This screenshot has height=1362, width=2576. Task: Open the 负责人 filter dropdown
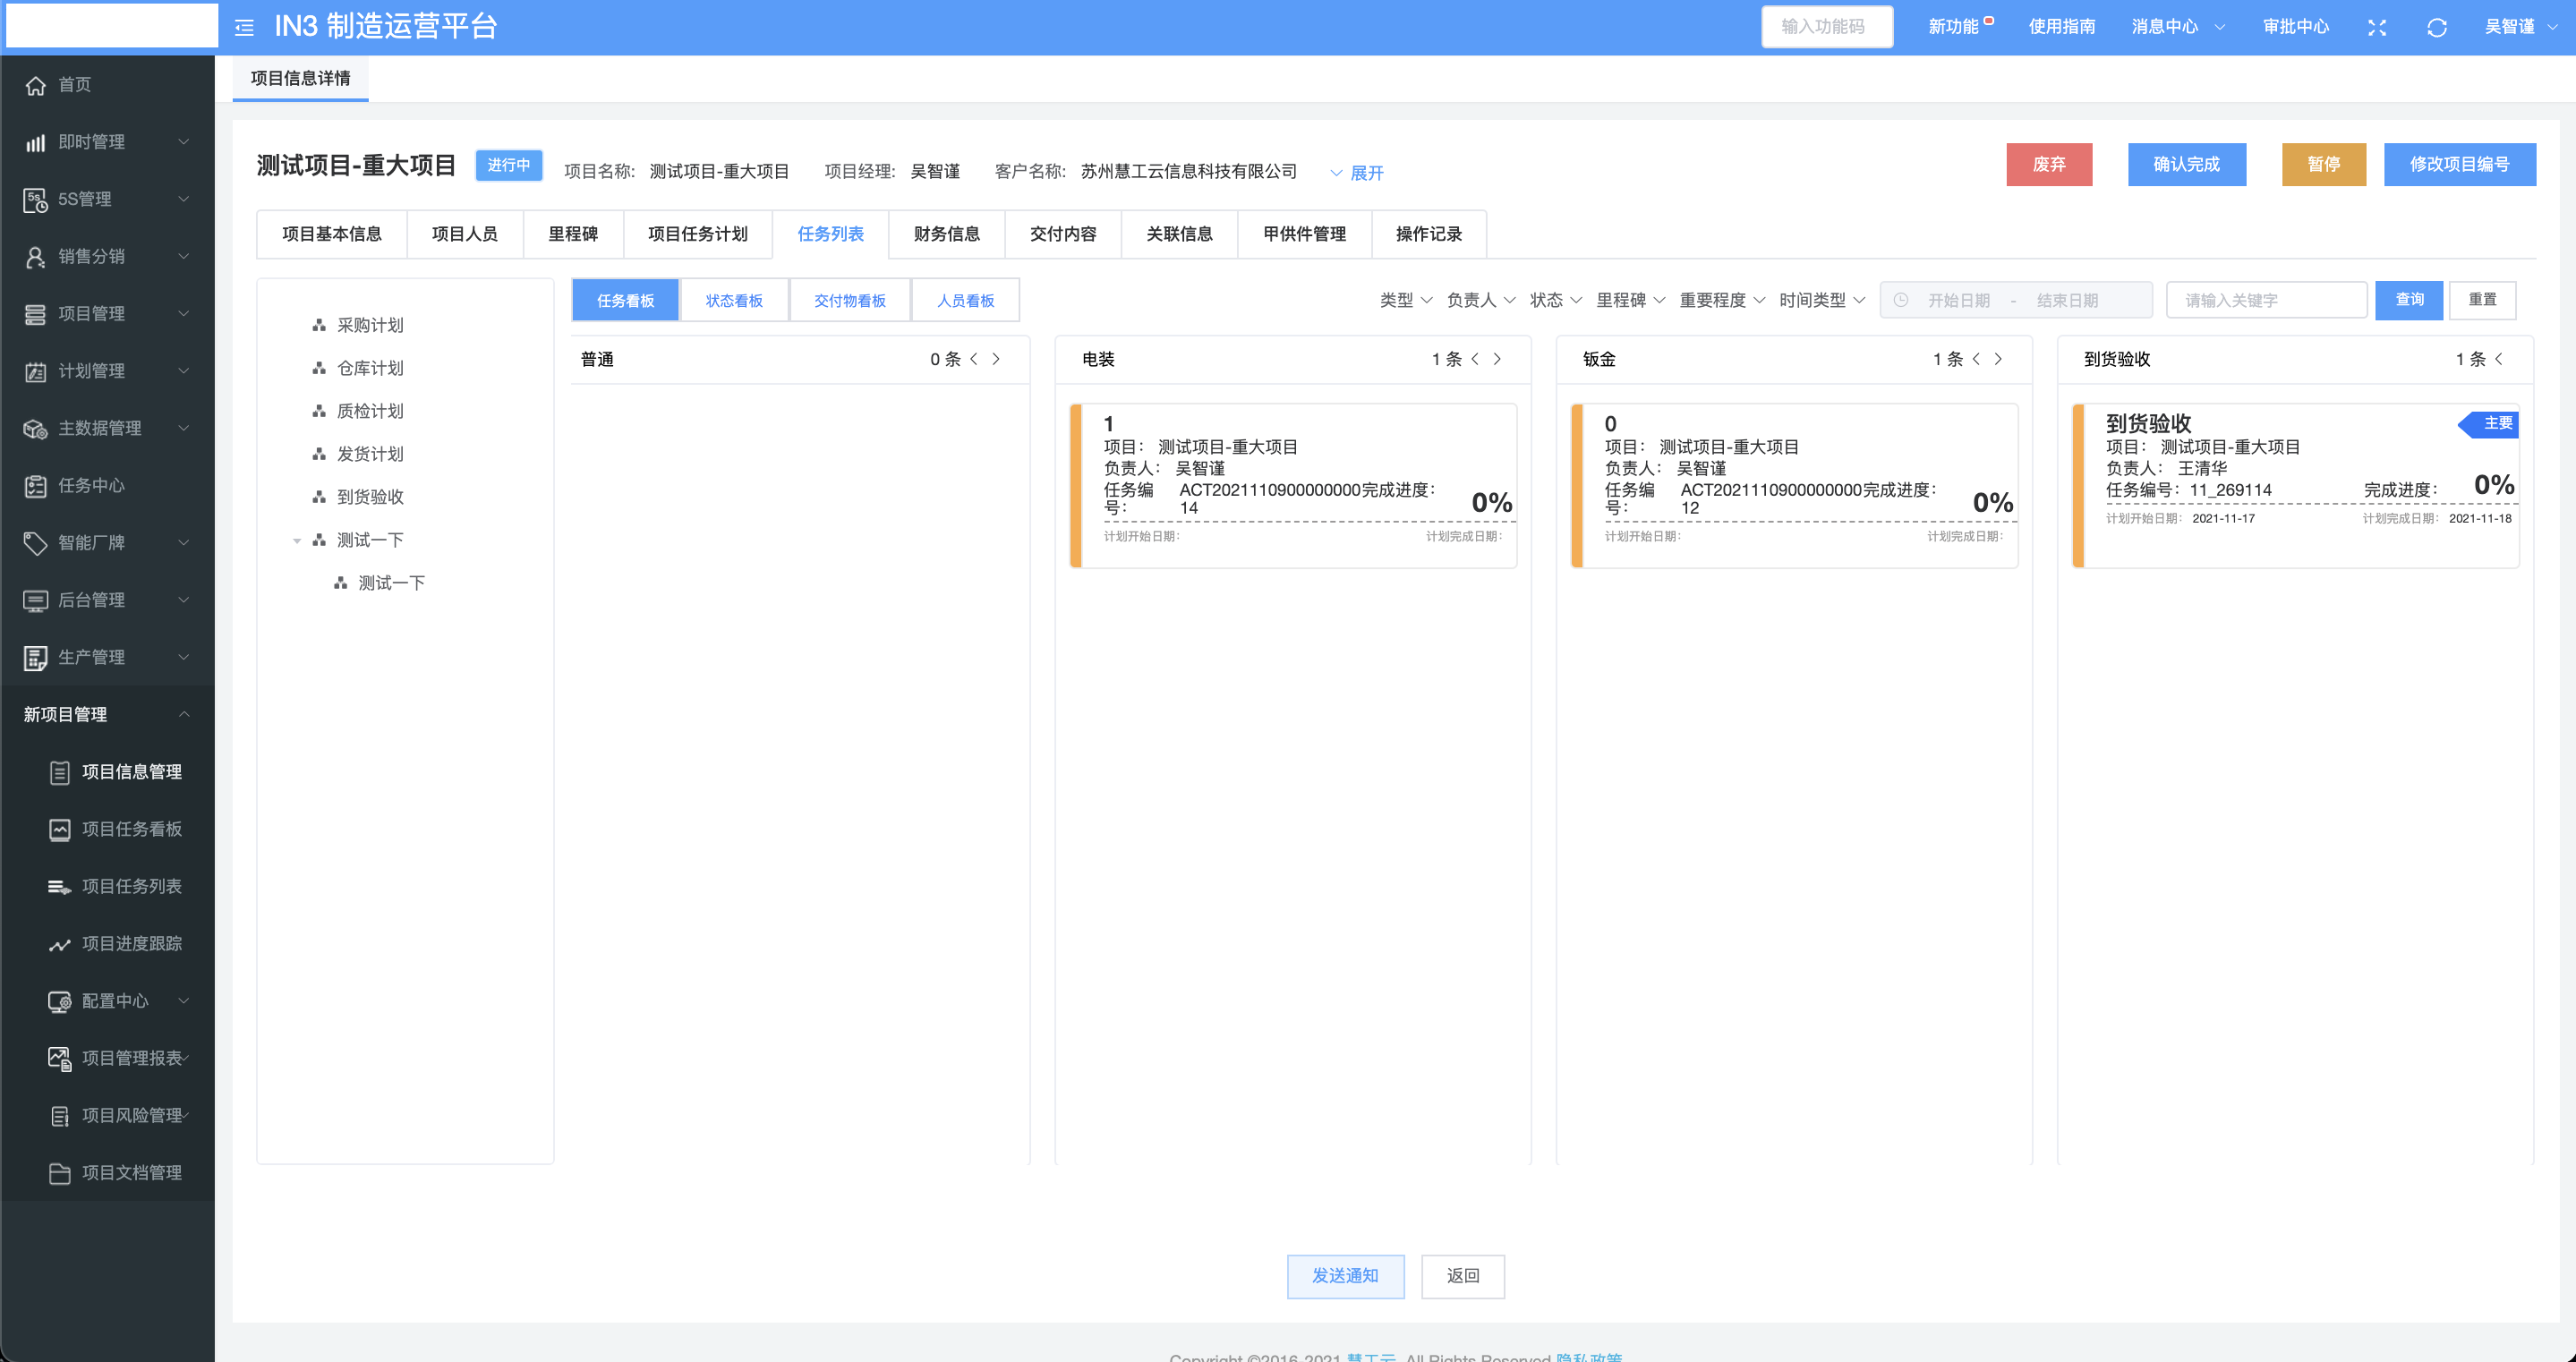[1481, 300]
